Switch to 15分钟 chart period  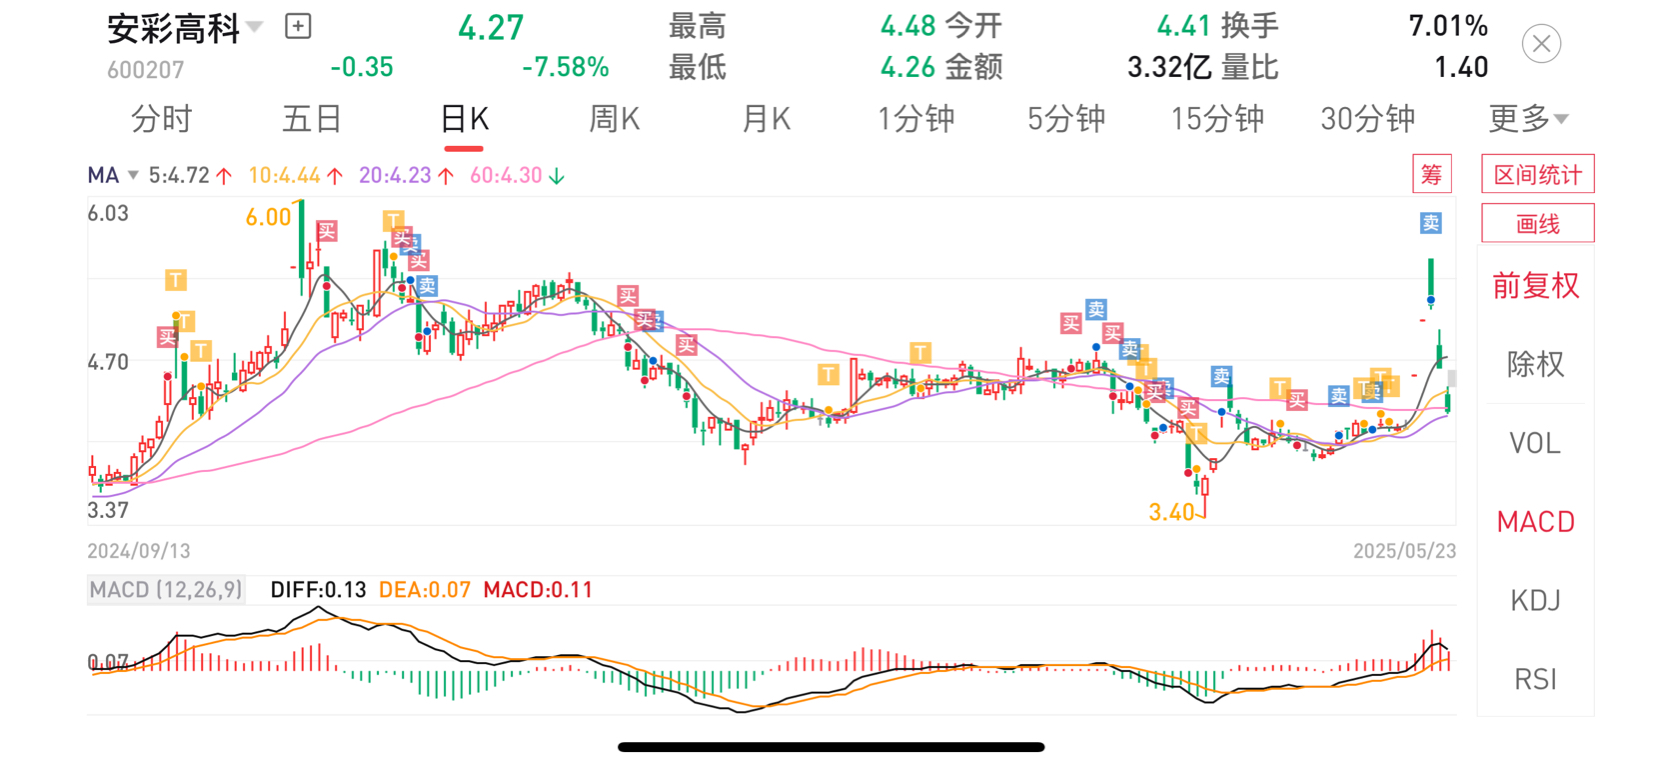pos(1218,119)
